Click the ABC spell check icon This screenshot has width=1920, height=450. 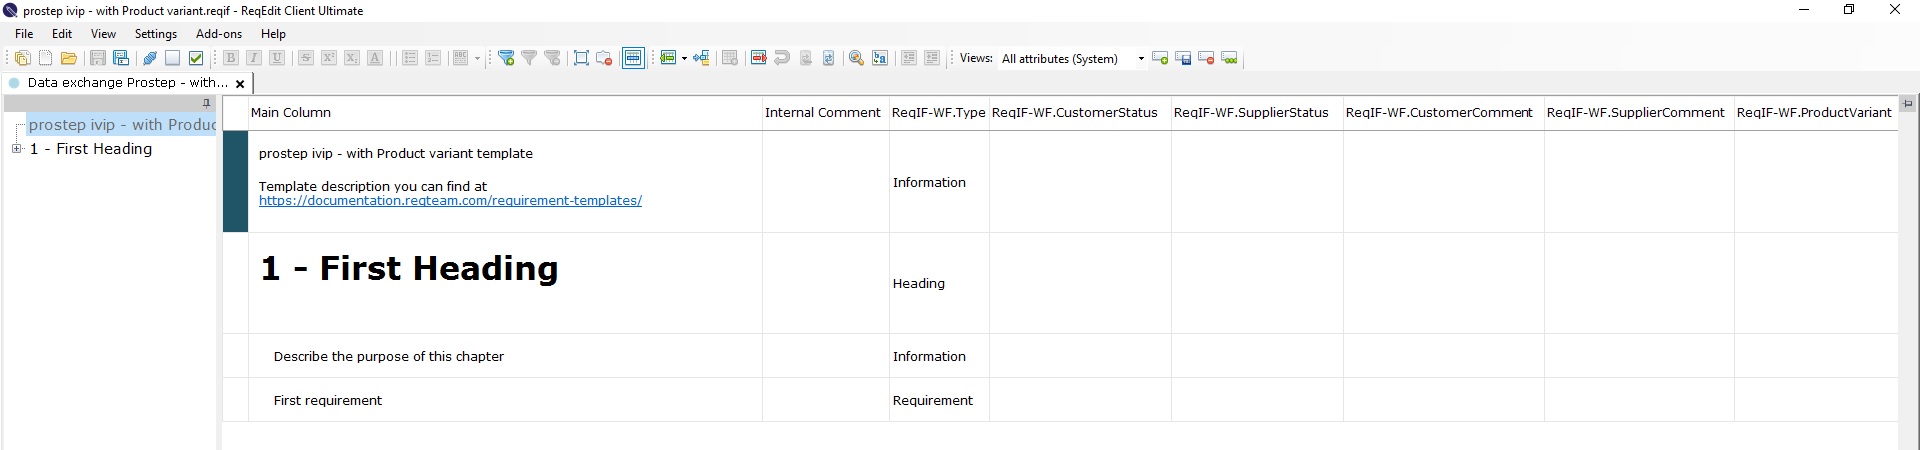461,58
